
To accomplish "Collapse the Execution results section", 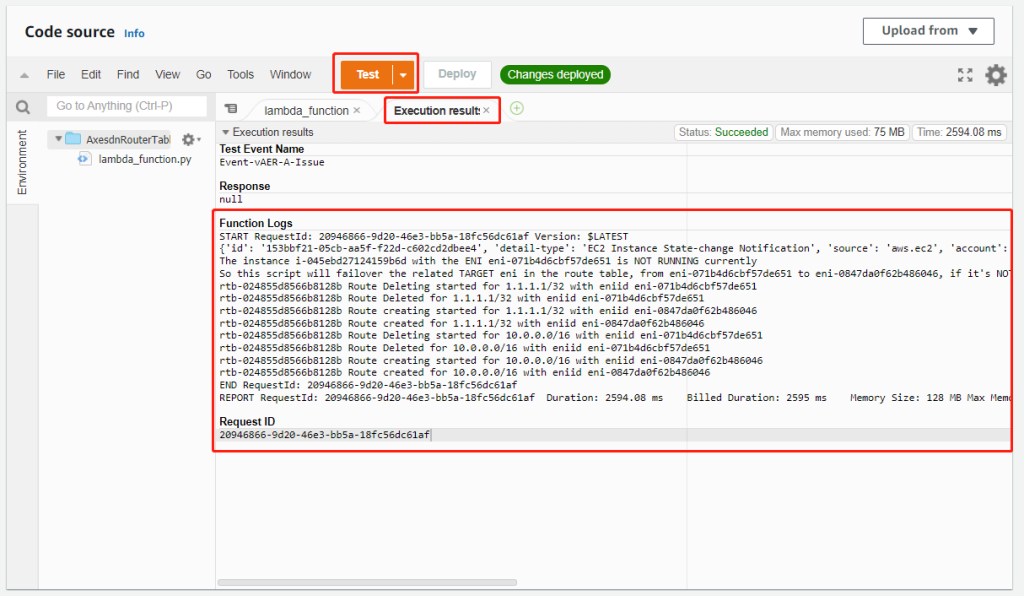I will pos(226,132).
